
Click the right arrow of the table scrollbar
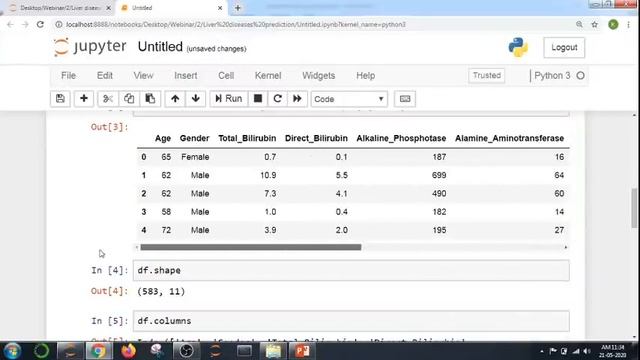[566, 247]
